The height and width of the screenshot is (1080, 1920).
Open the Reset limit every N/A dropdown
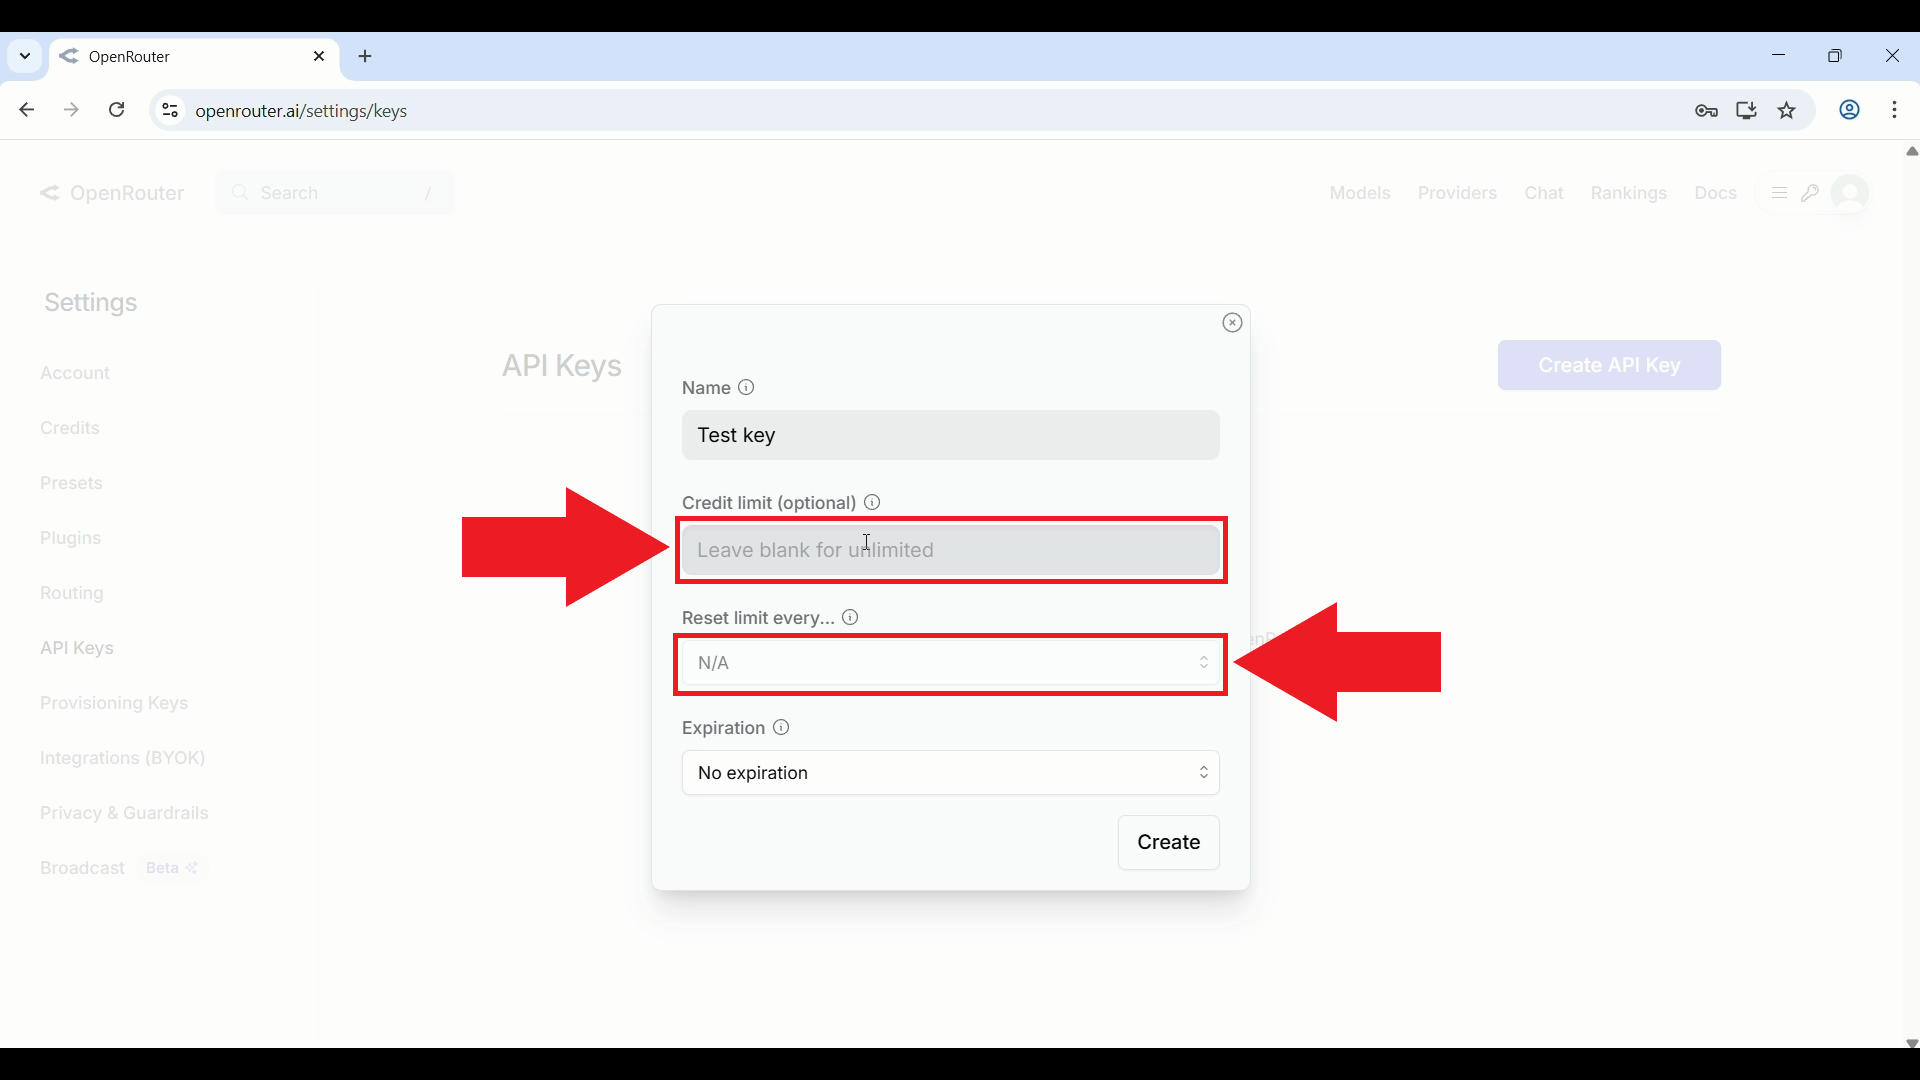tap(949, 663)
